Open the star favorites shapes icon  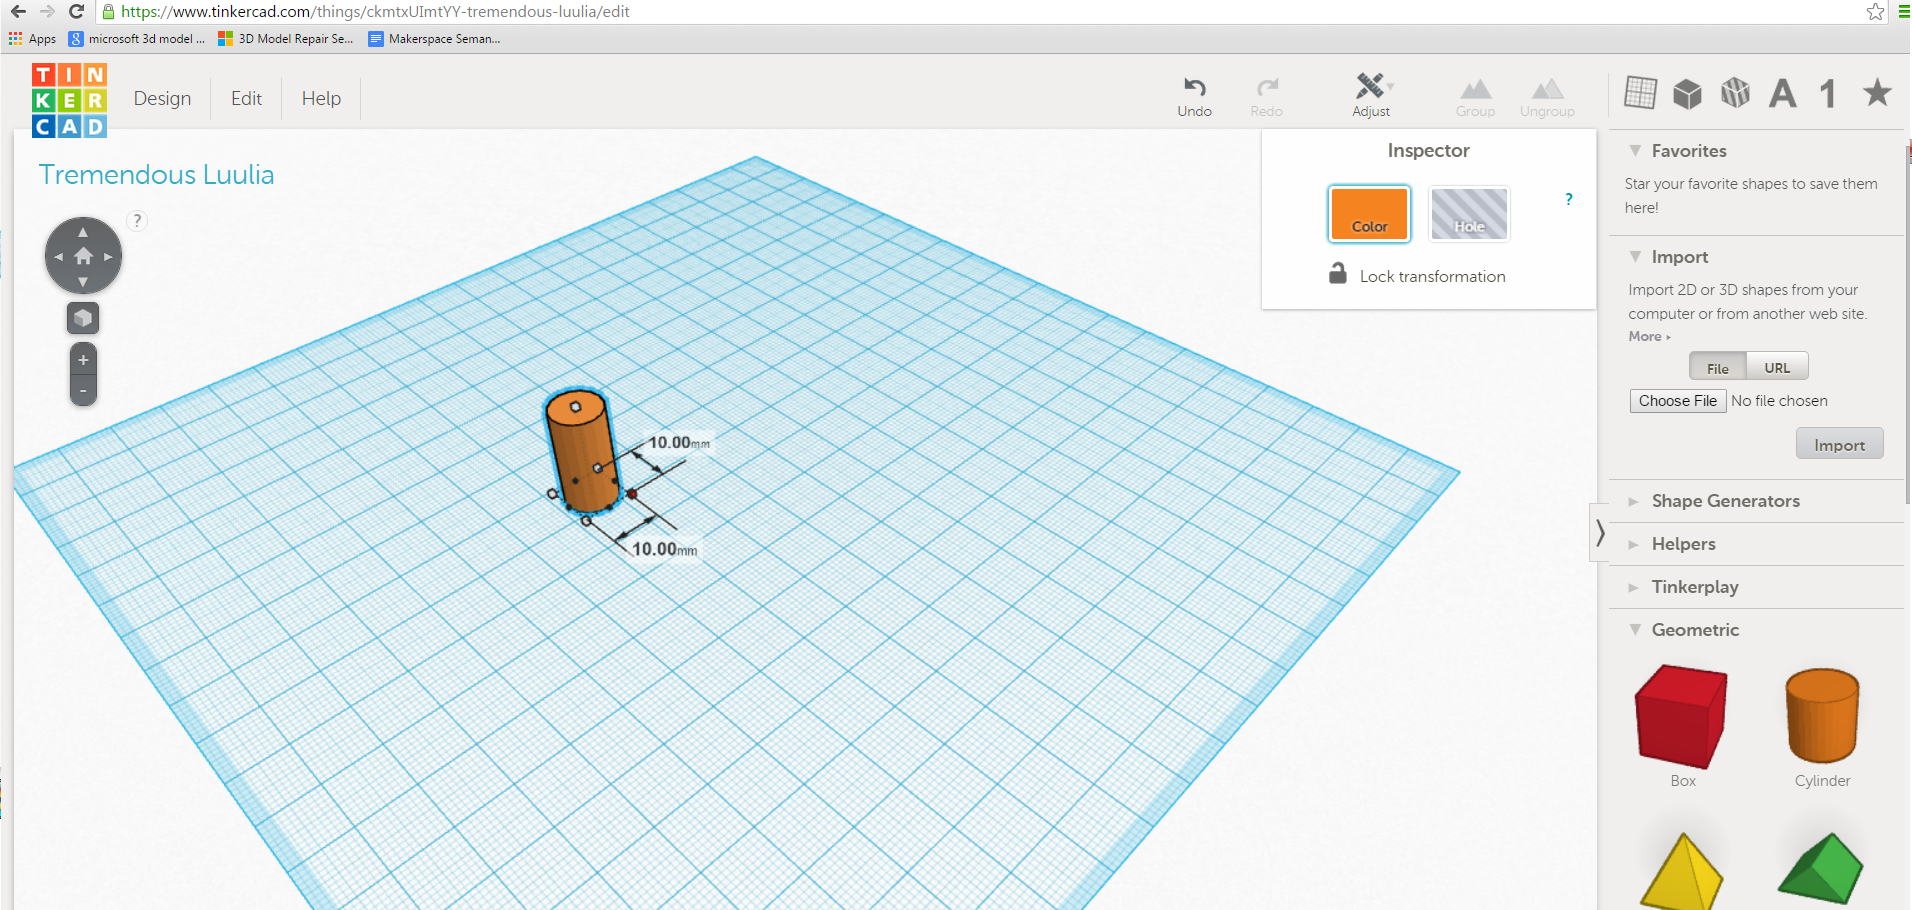pyautogui.click(x=1877, y=92)
